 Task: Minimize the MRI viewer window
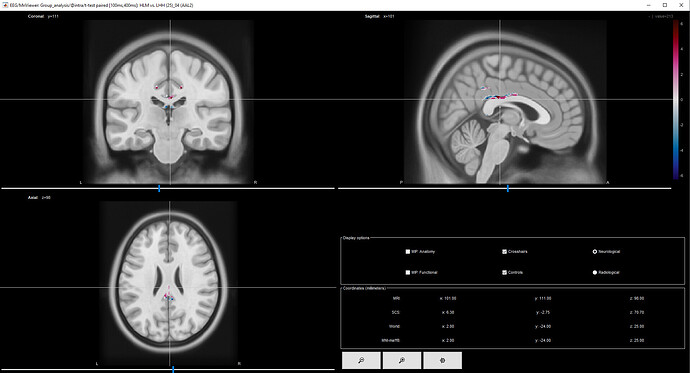click(x=649, y=5)
